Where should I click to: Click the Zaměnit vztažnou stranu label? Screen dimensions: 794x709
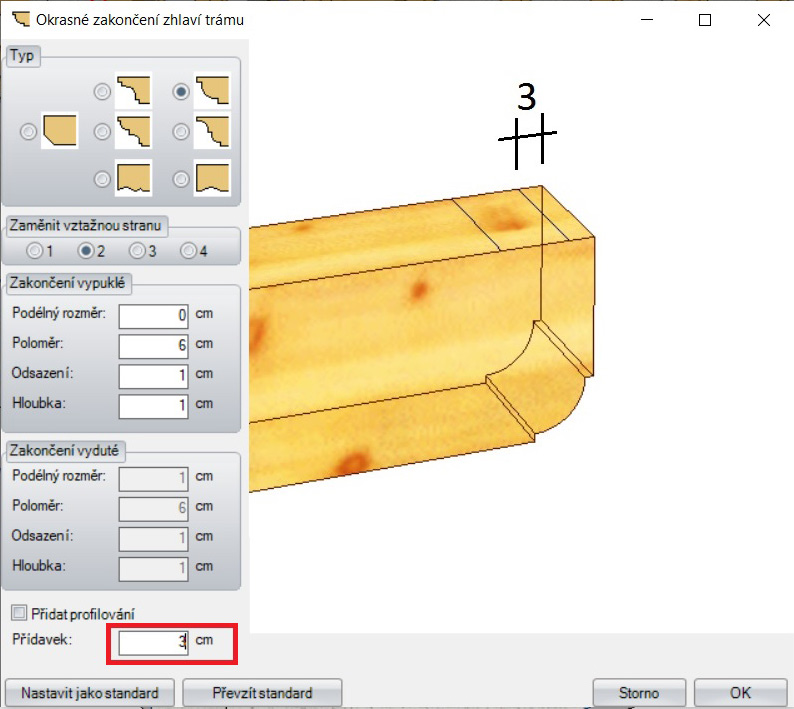click(85, 225)
